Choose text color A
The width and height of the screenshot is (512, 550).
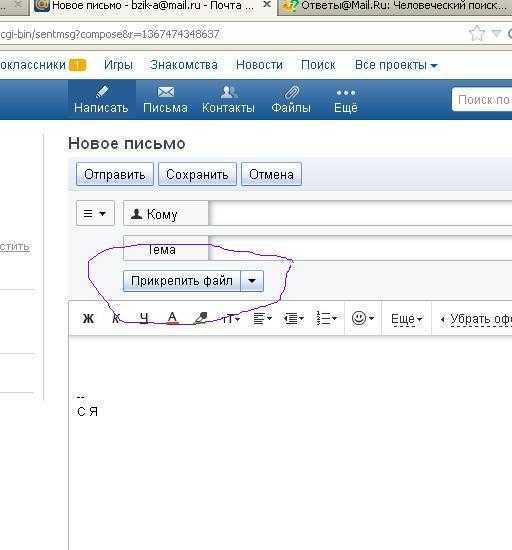click(x=172, y=318)
